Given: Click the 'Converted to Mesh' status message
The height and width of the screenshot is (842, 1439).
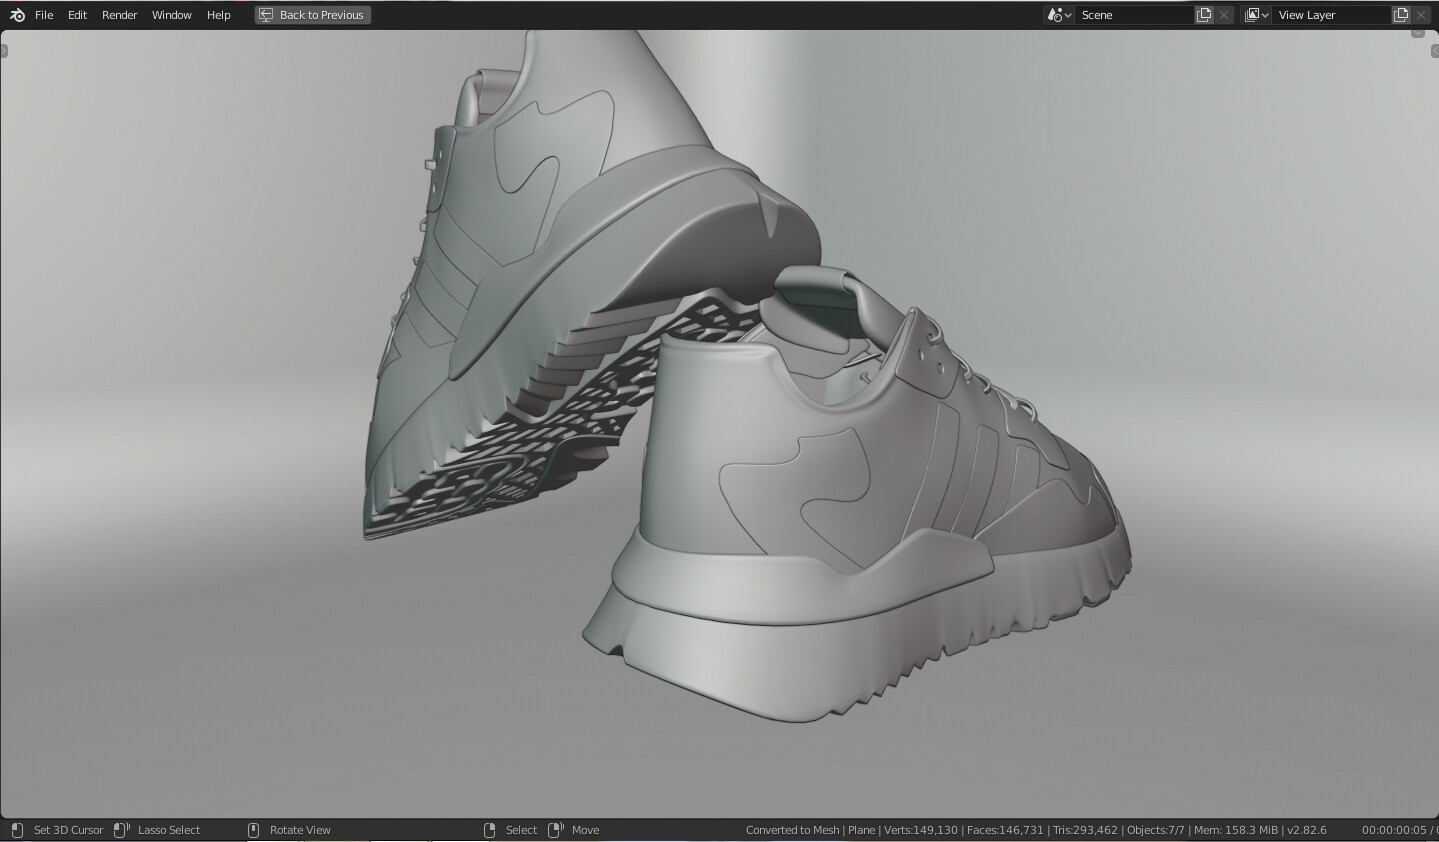Looking at the screenshot, I should 792,830.
